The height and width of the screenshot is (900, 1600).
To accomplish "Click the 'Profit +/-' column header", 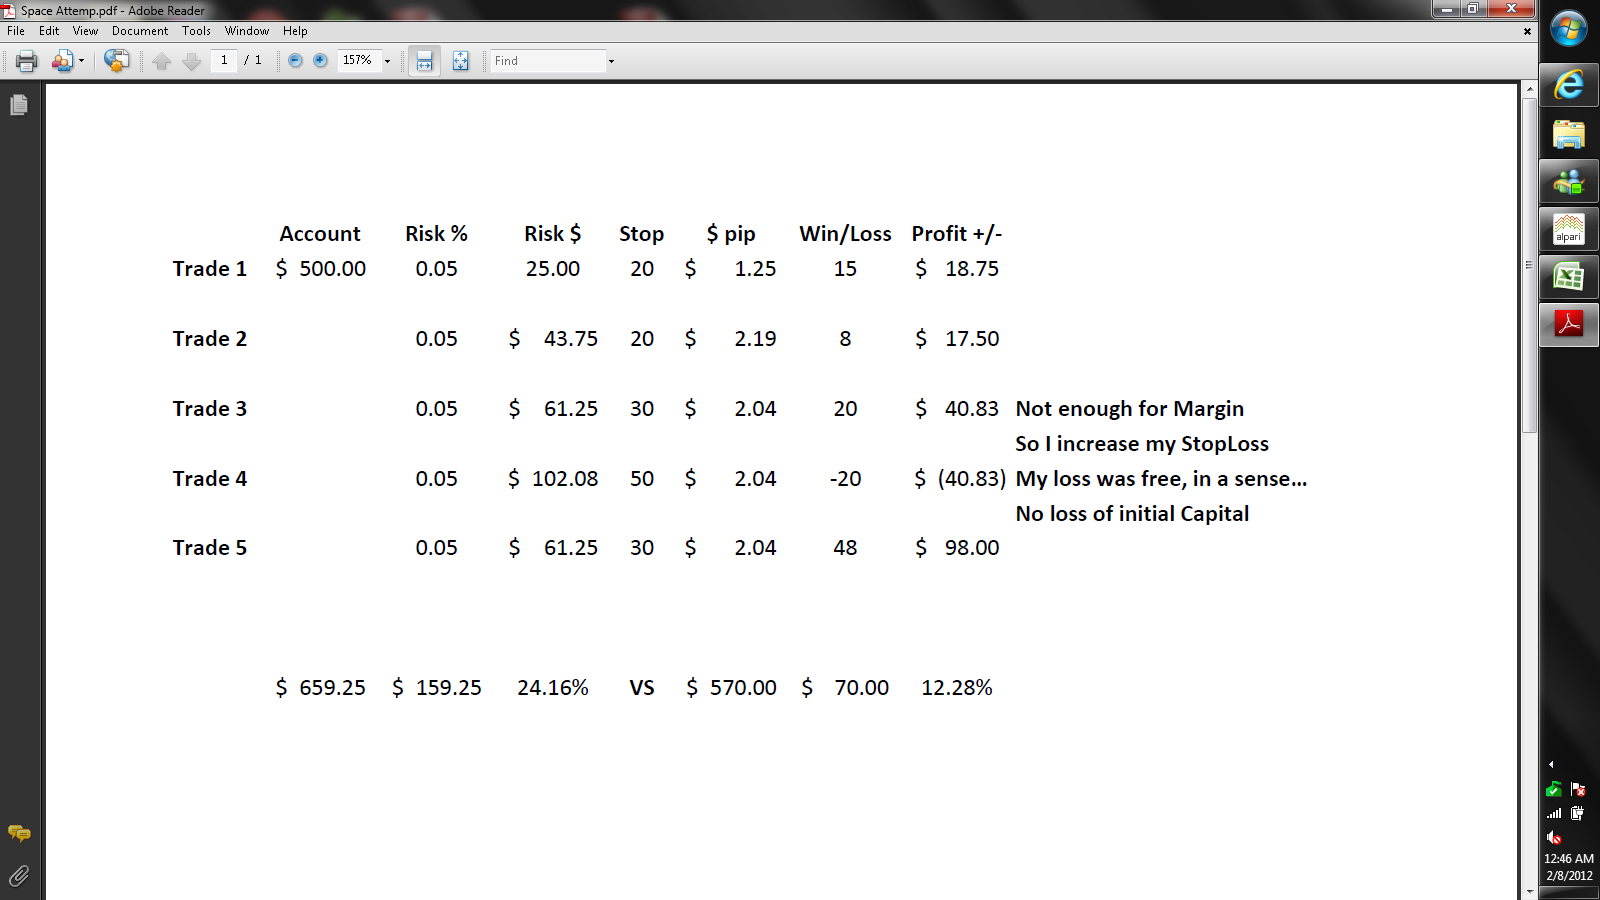I will coord(957,234).
